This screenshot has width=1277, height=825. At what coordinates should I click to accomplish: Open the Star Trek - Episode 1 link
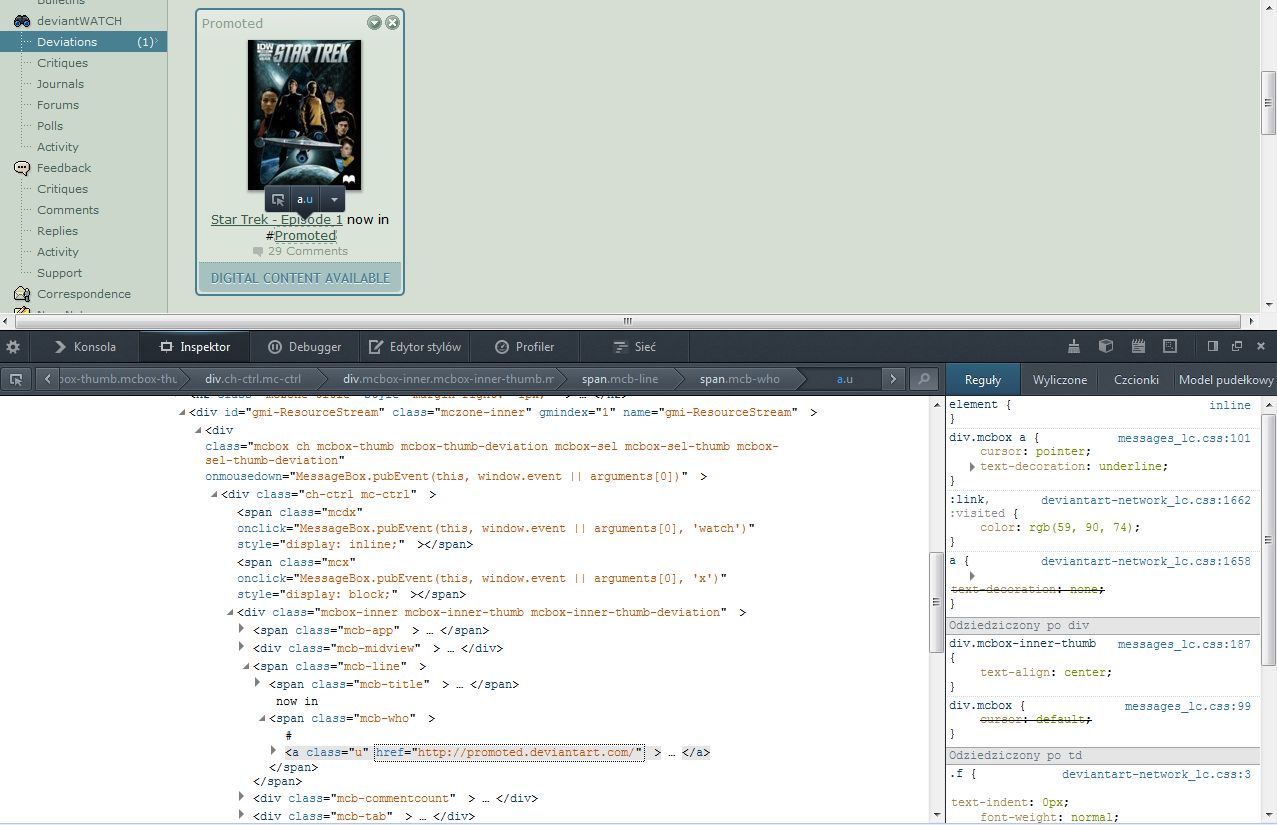click(x=276, y=219)
